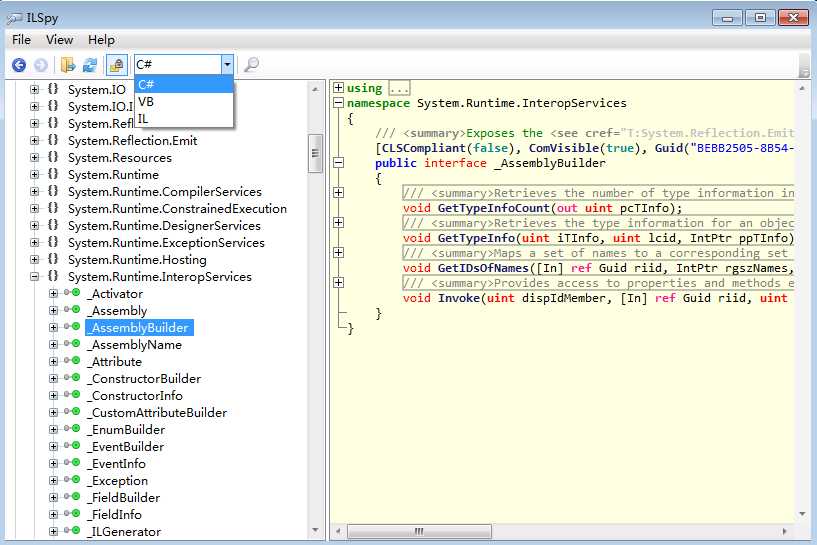Screen dimensions: 817x545
Task: Expand the _AssemblyBuilder interface node
Action: coord(53,328)
